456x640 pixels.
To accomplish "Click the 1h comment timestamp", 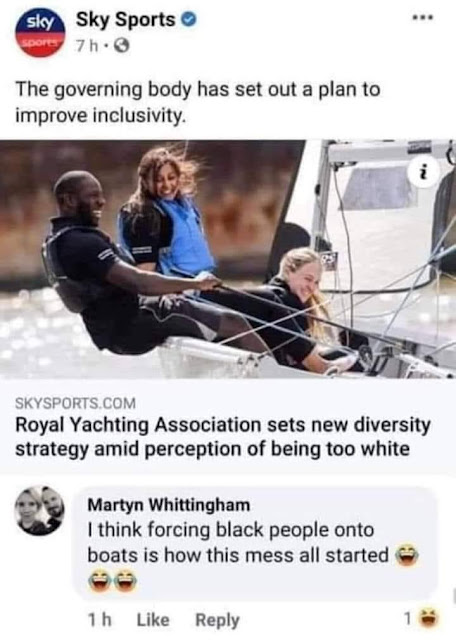I will pos(99,620).
